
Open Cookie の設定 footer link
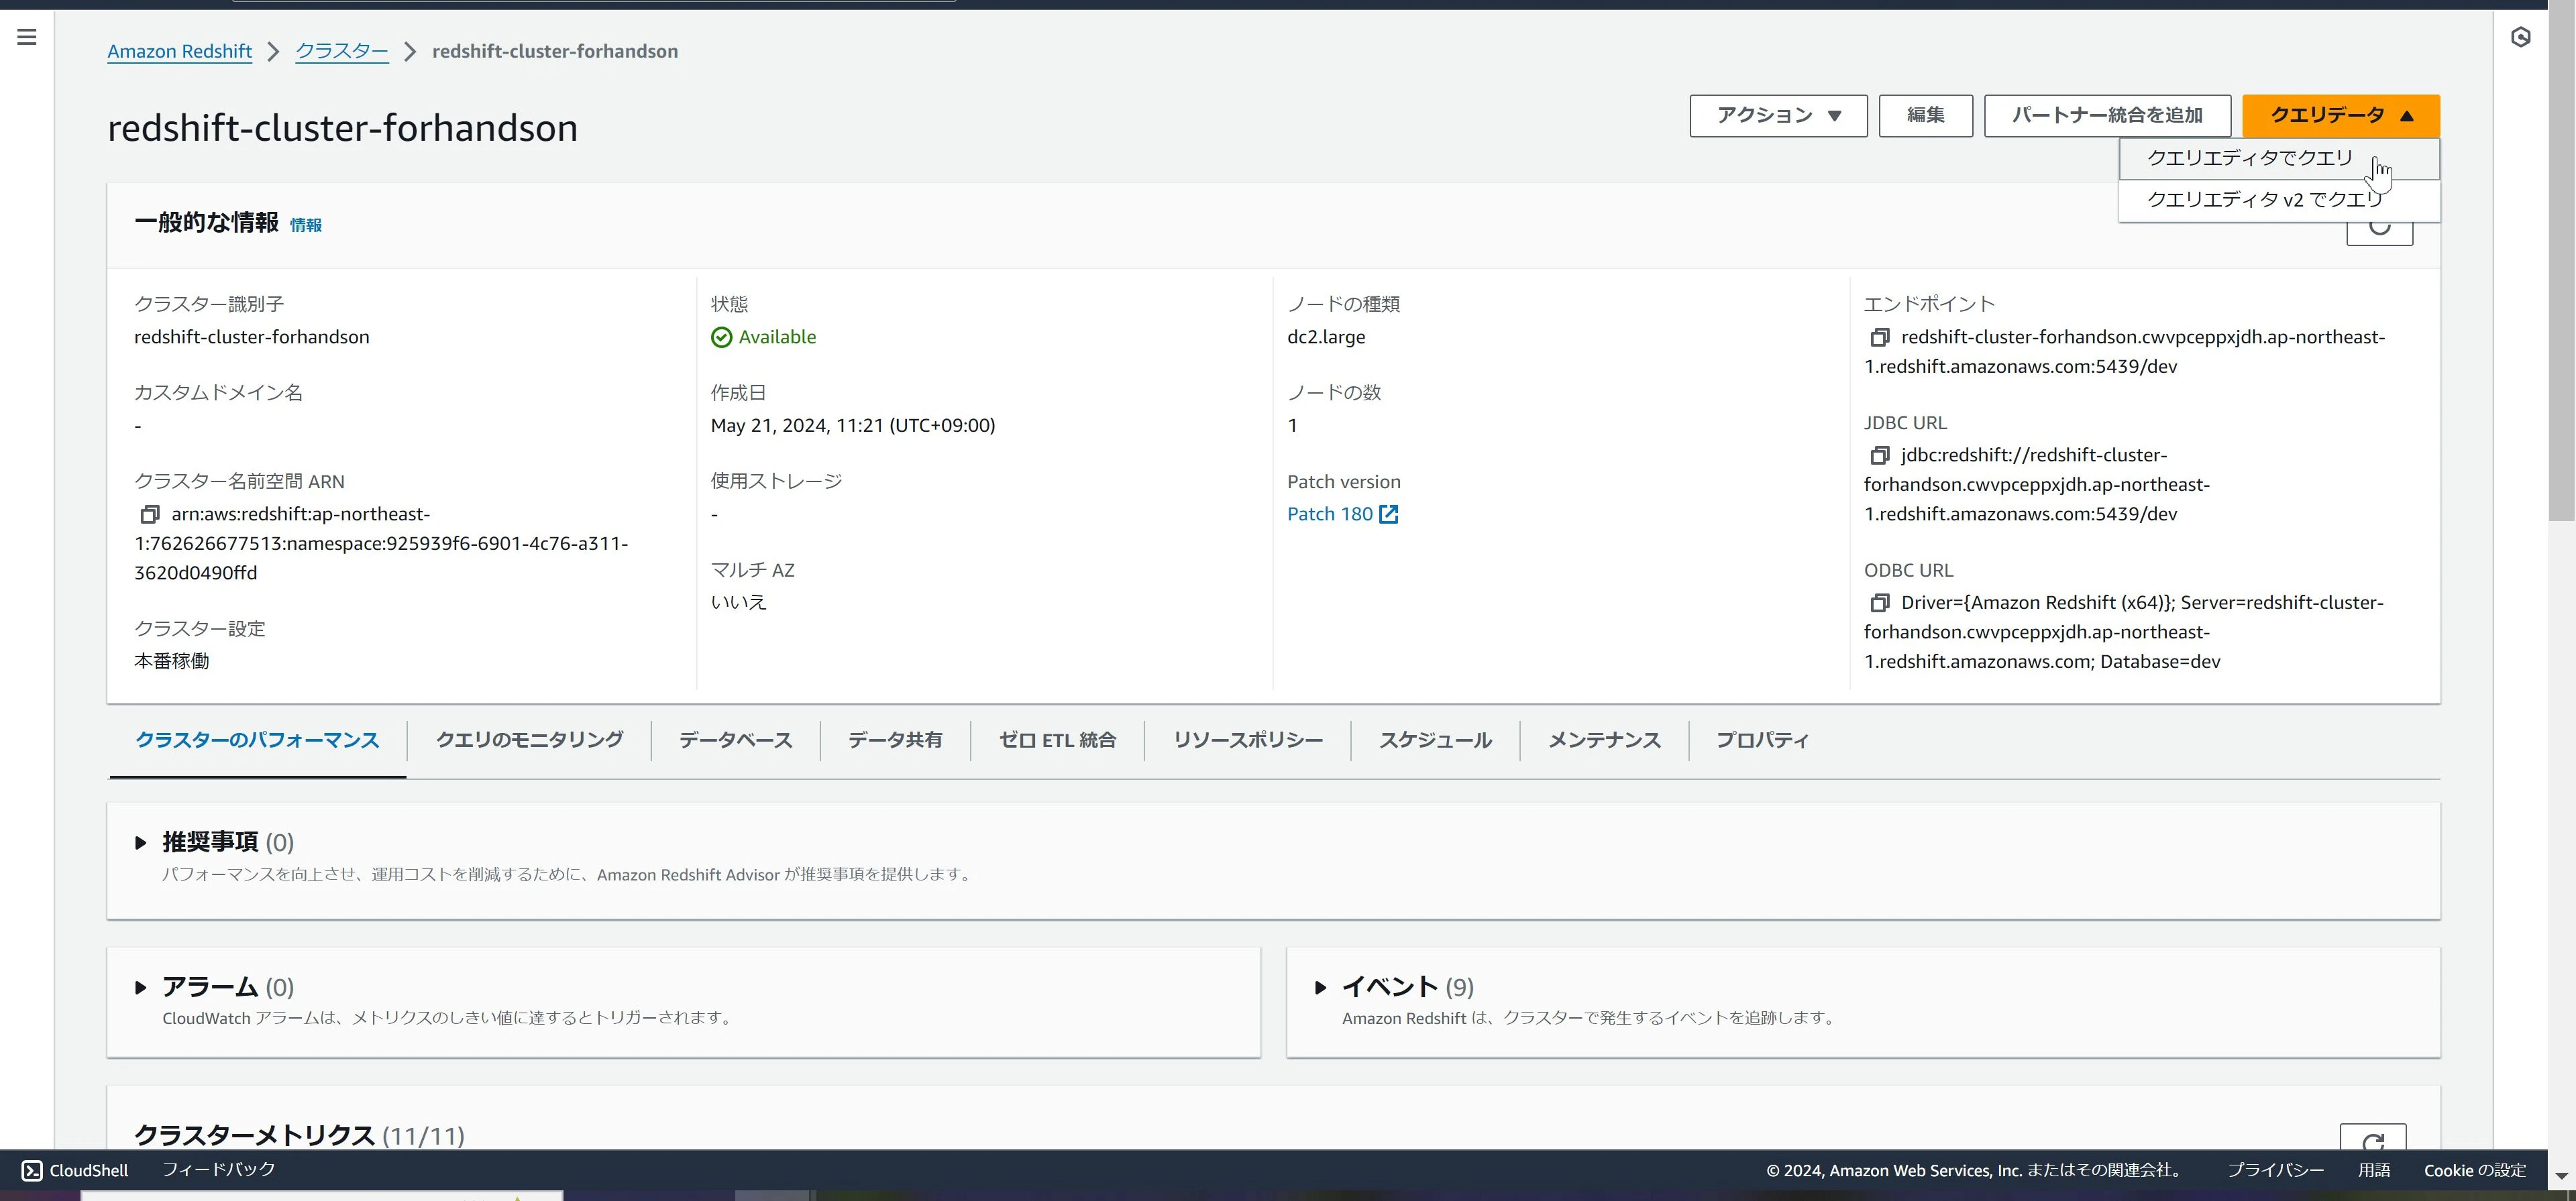[2475, 1171]
